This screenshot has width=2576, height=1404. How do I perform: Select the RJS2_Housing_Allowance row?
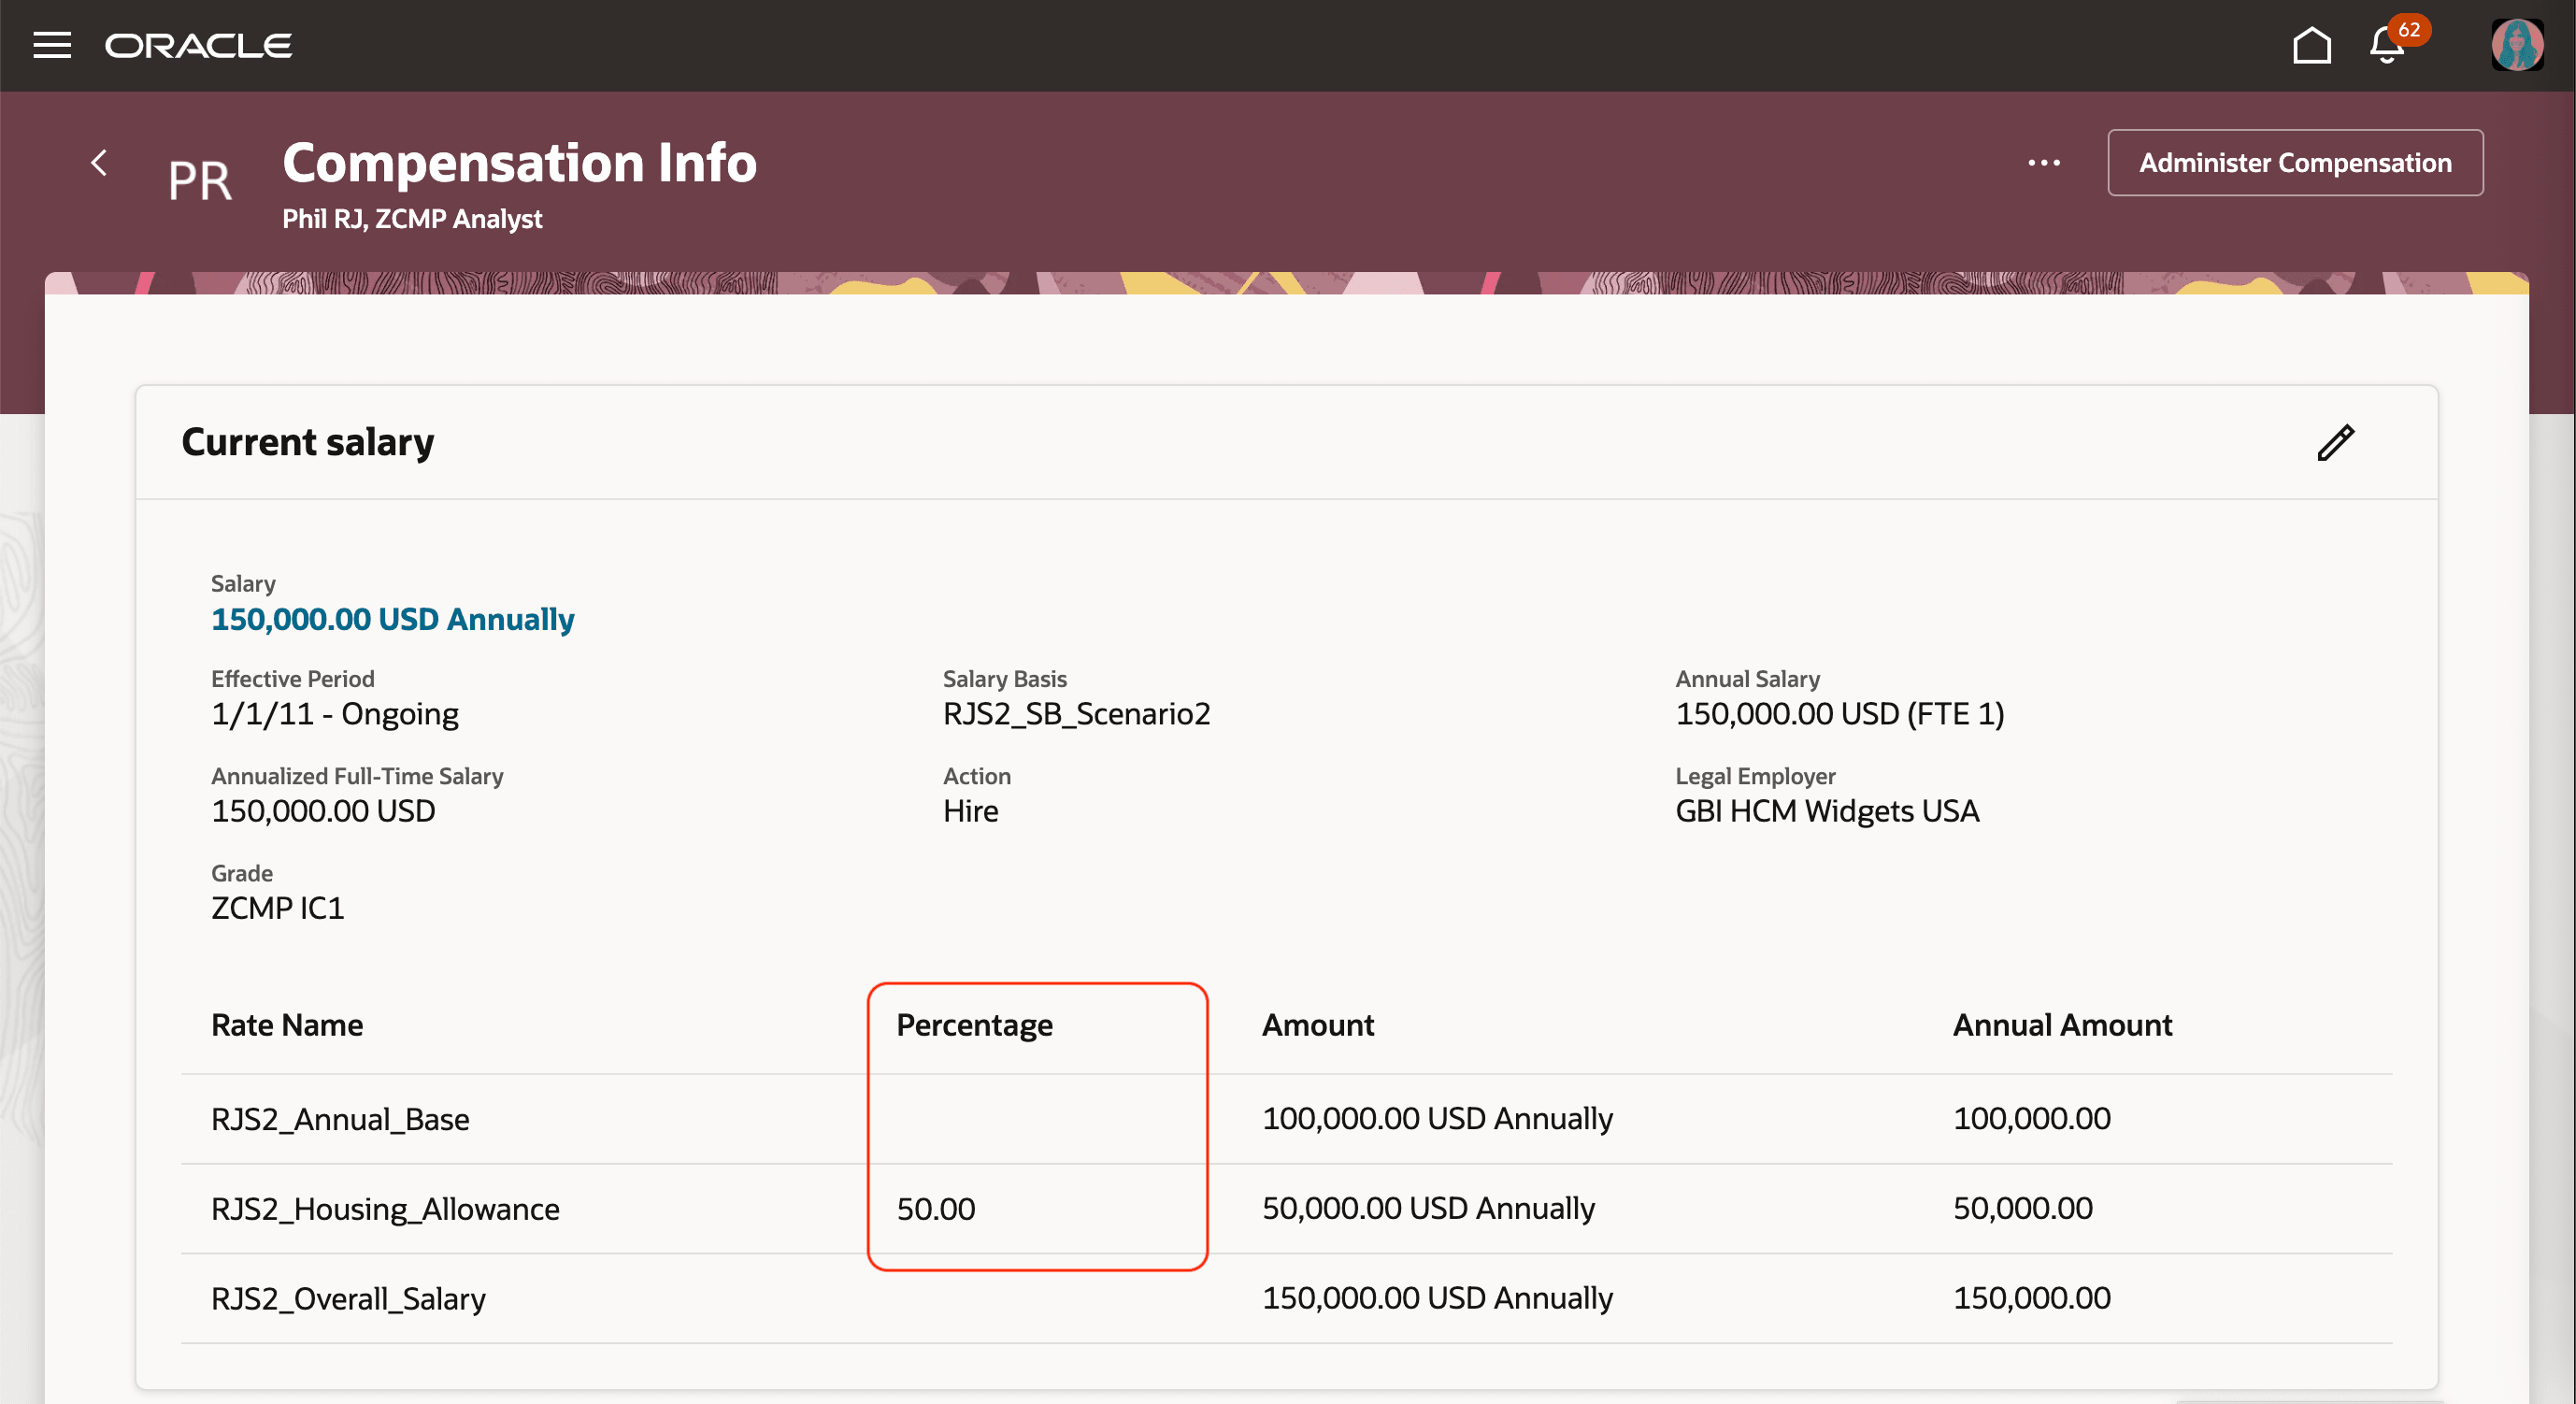[385, 1209]
